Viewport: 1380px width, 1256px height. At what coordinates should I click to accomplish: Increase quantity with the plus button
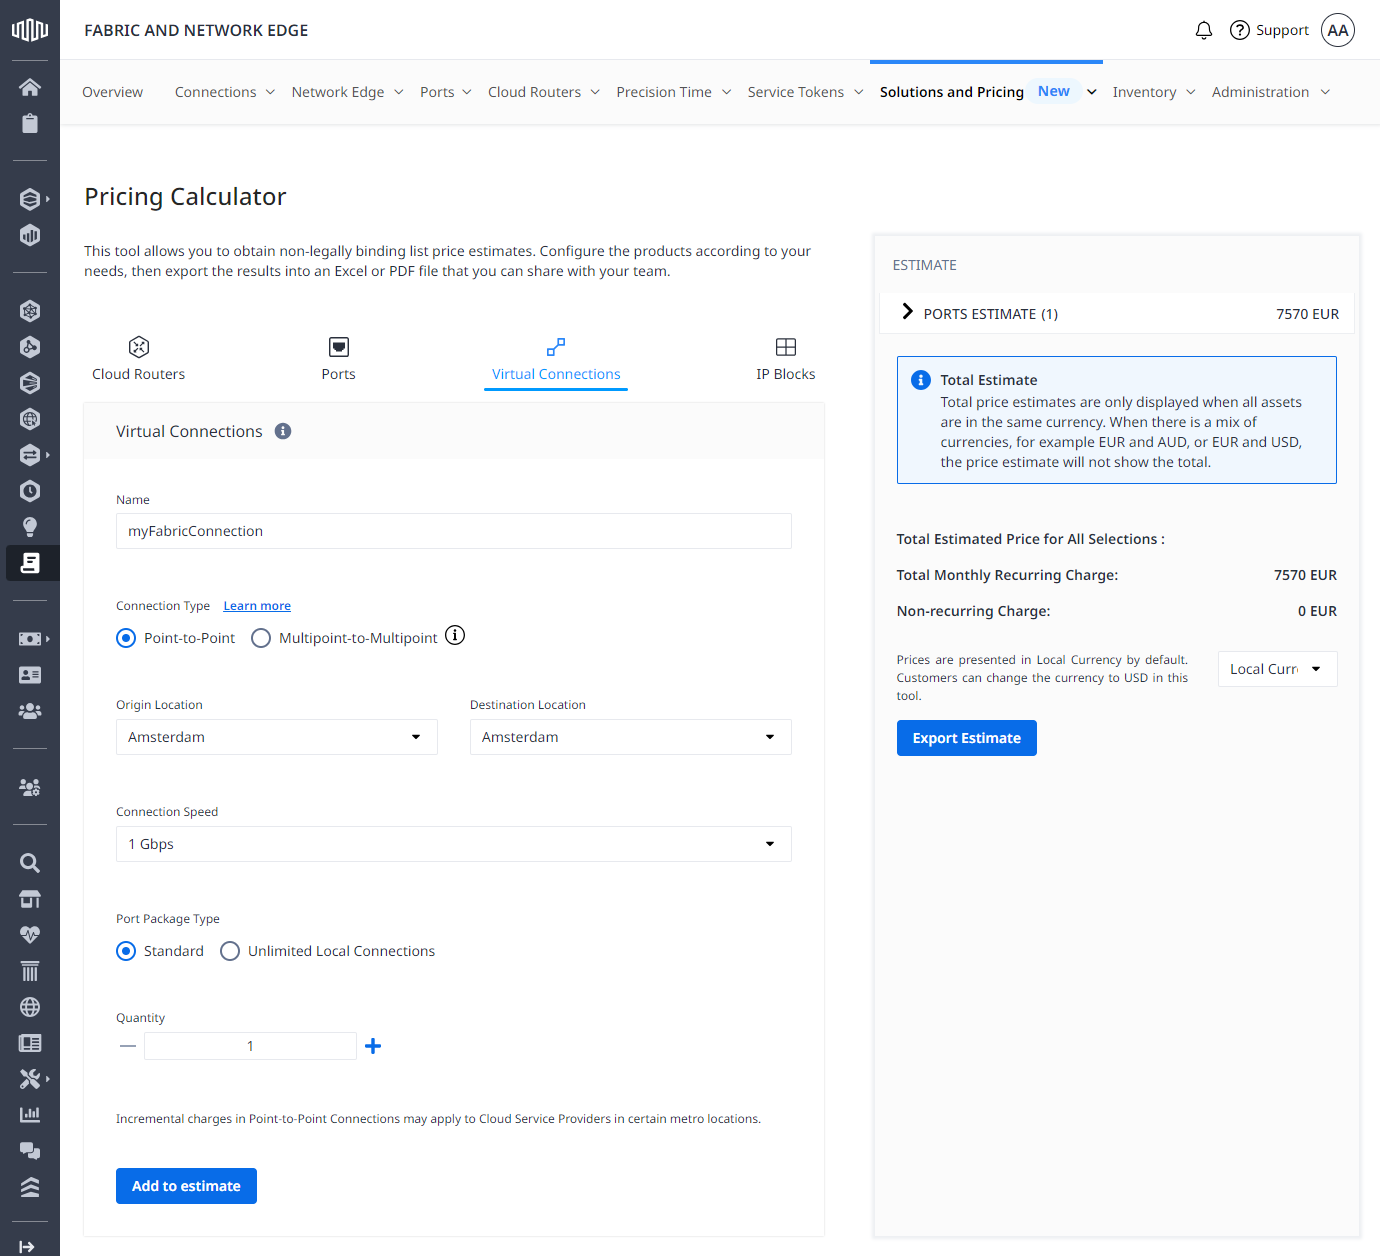tap(373, 1046)
